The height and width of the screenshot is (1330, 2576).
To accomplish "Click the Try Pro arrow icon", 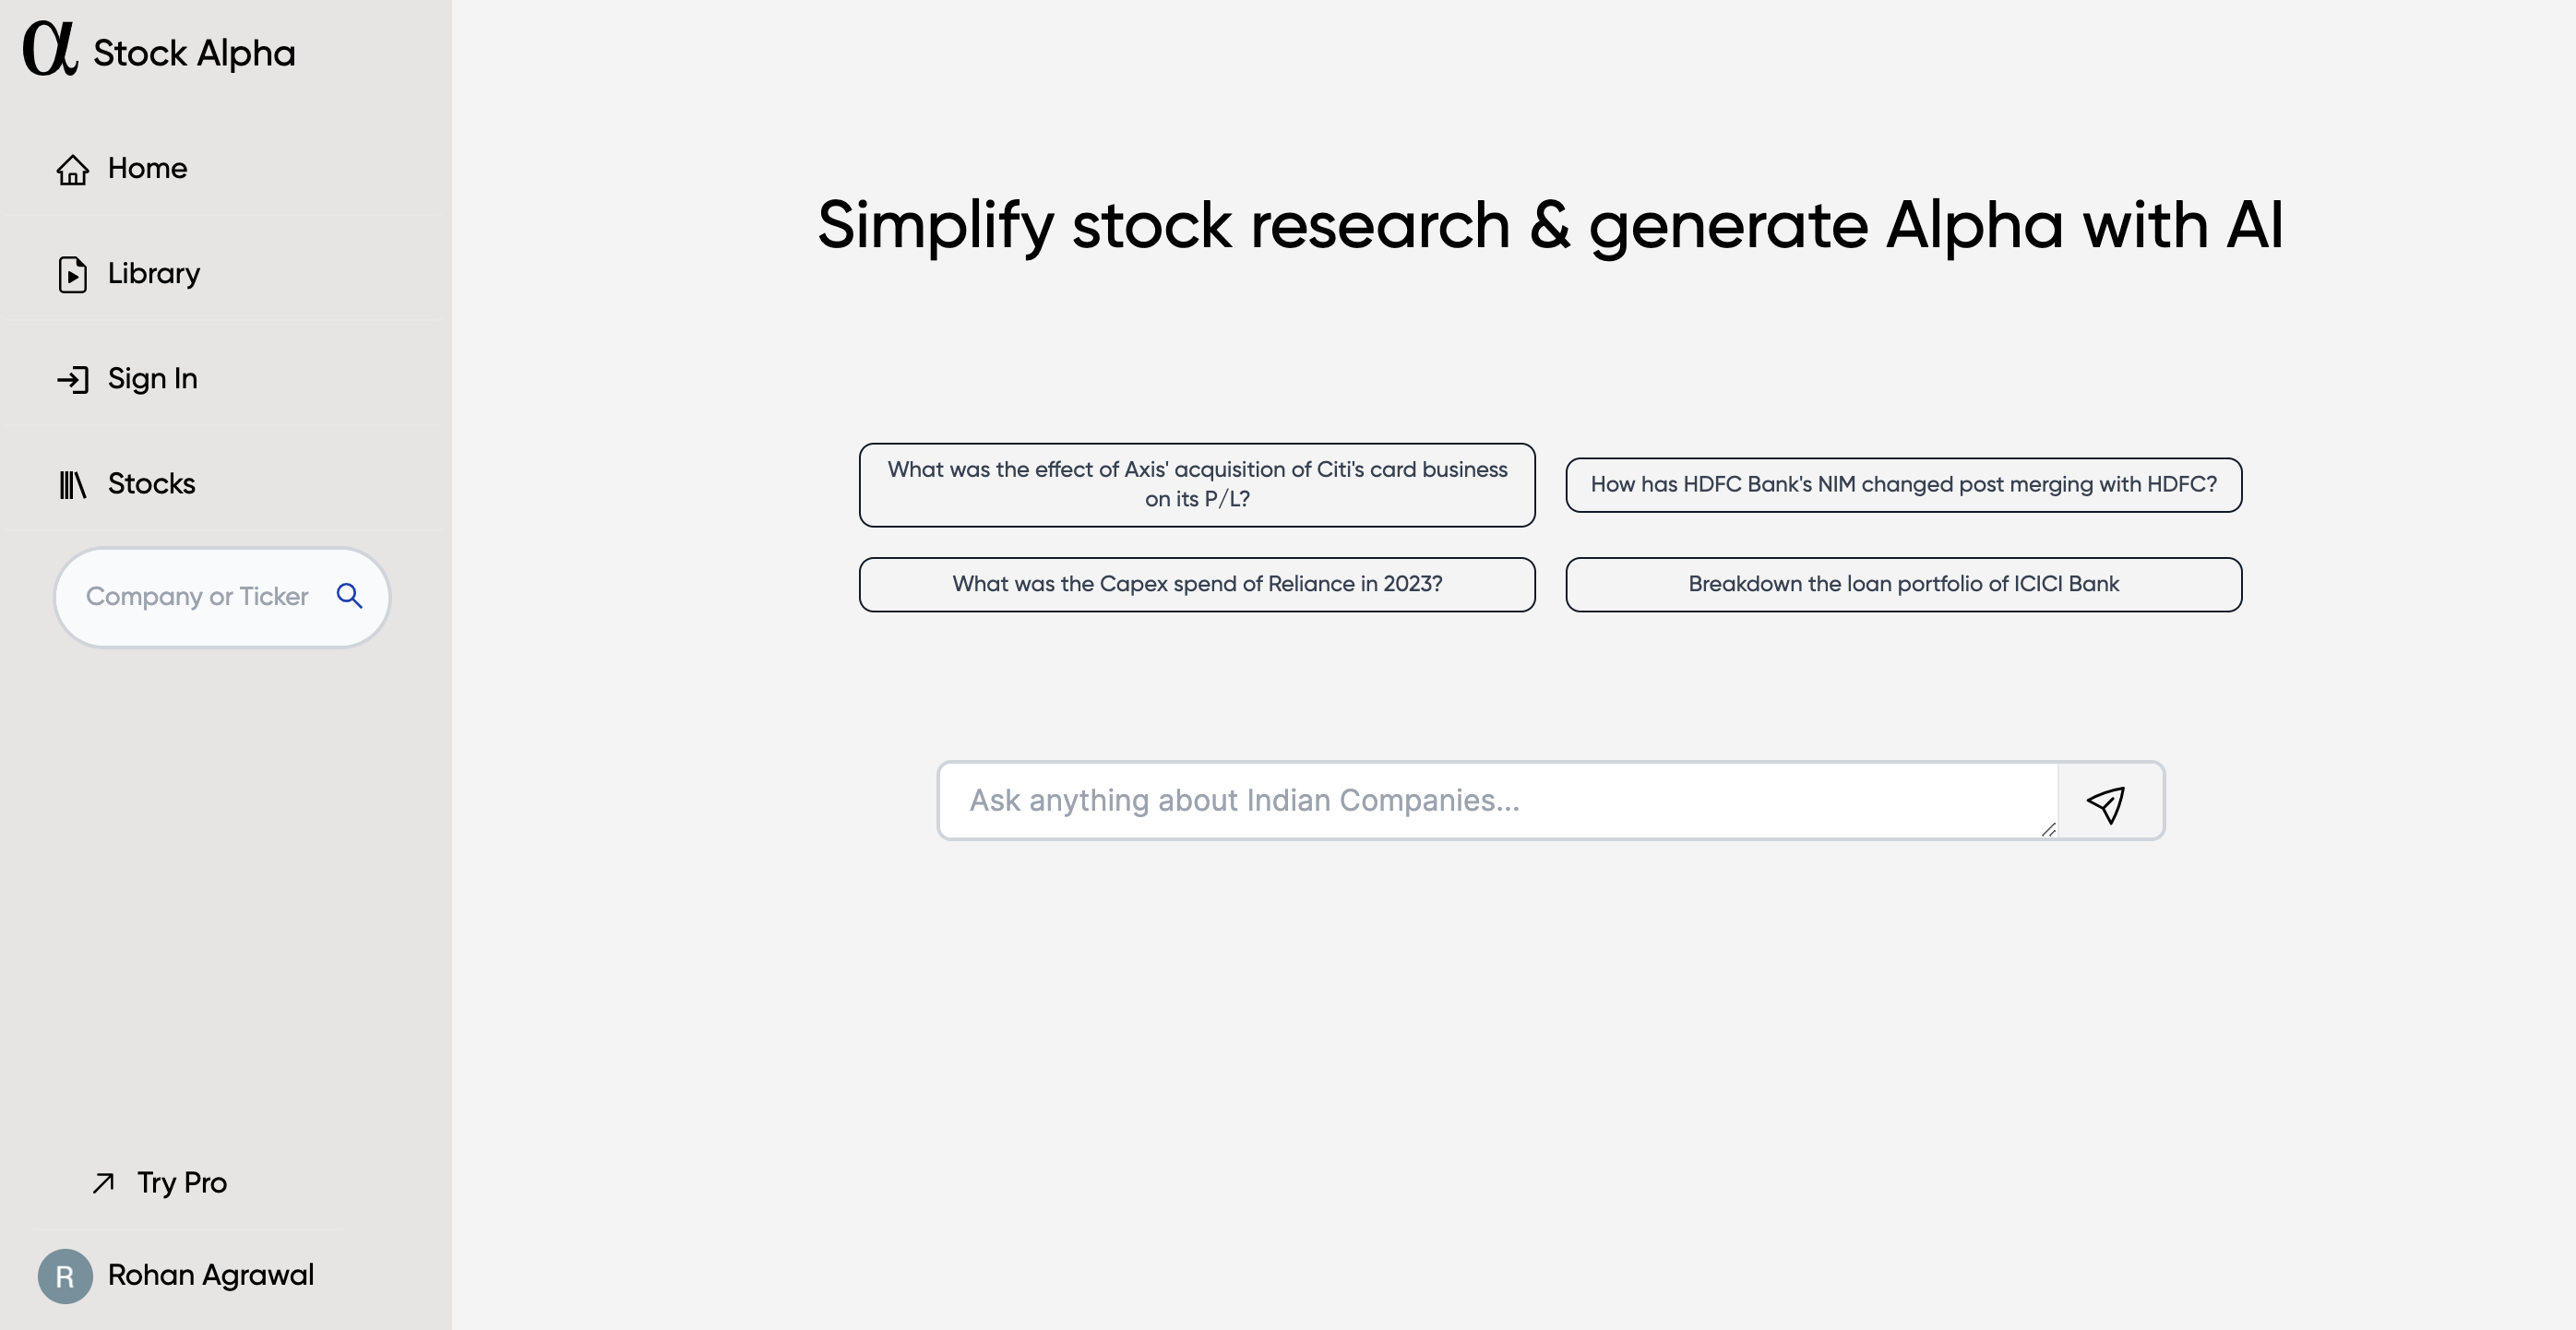I will coord(103,1183).
